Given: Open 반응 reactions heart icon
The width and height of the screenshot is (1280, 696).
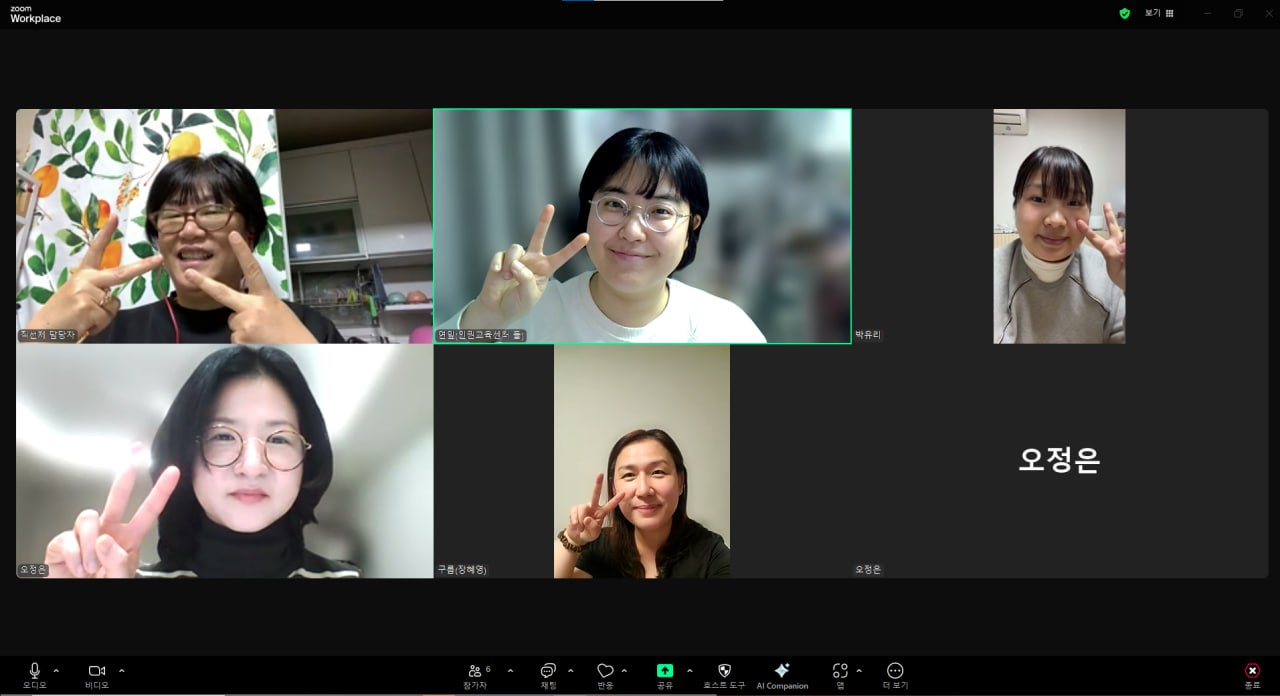Looking at the screenshot, I should pos(605,676).
